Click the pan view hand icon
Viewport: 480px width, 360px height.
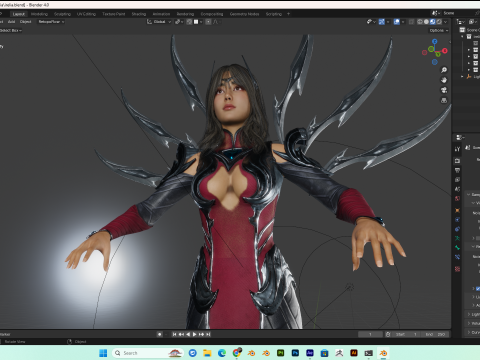(444, 80)
